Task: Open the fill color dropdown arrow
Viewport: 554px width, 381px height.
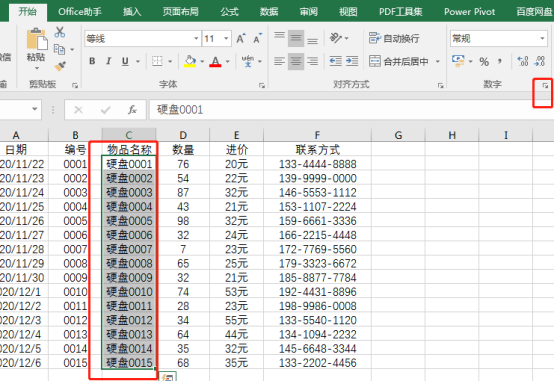Action: (x=202, y=61)
